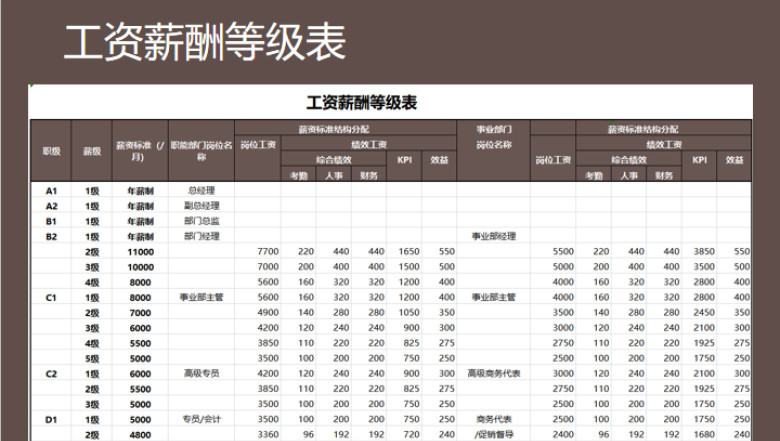Select 年薪制 in the A1 row
The height and width of the screenshot is (441, 780).
tap(140, 191)
